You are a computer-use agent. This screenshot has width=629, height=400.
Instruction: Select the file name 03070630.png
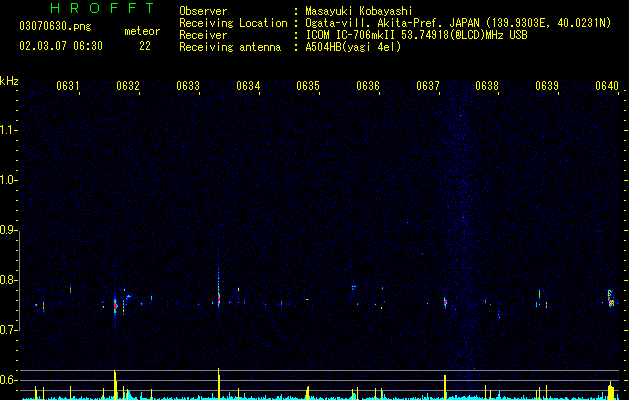(x=55, y=26)
